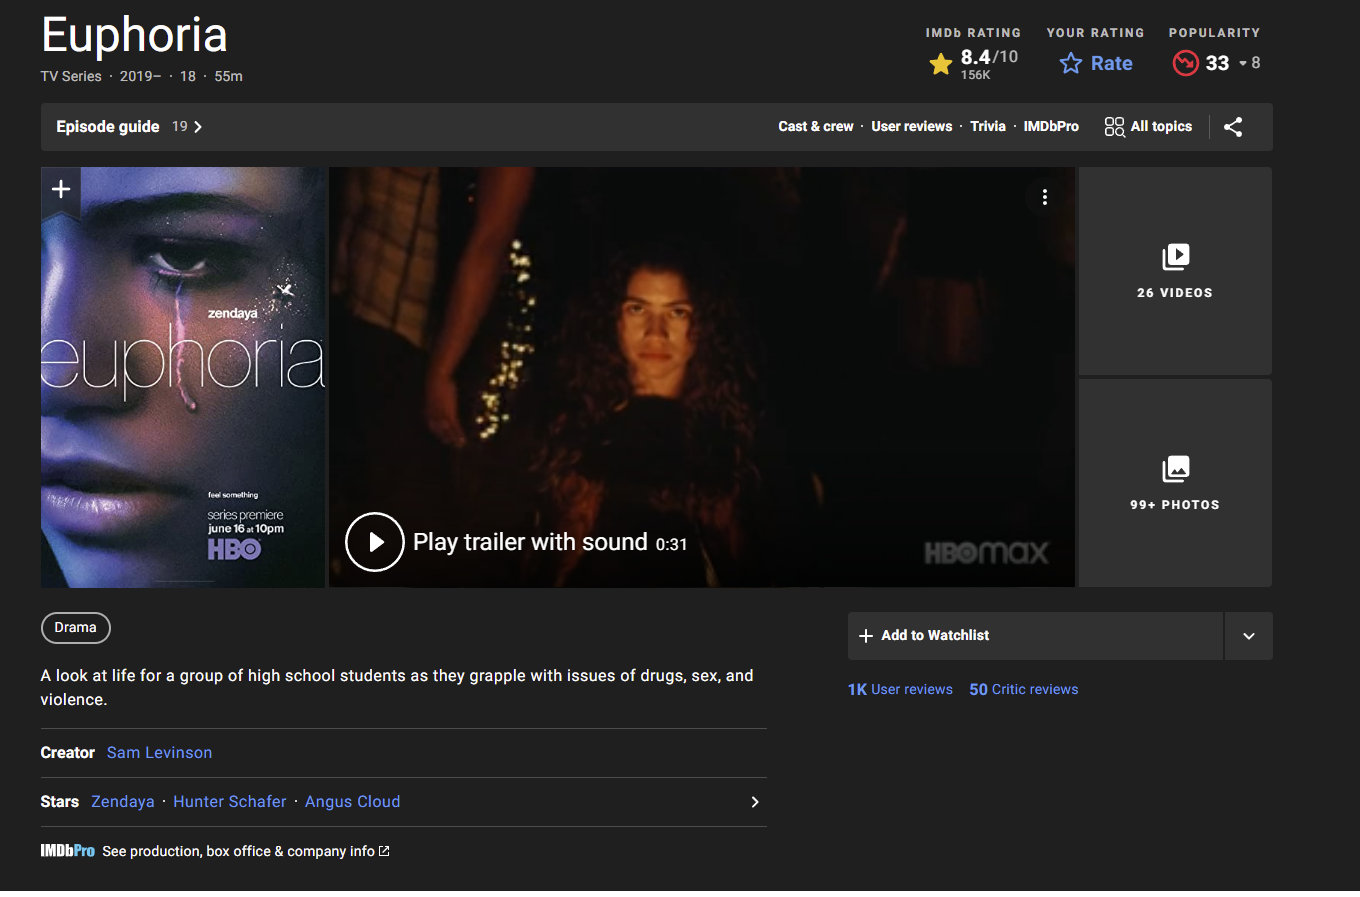This screenshot has width=1360, height=897.
Task: Open Zendaya's profile link
Action: click(x=123, y=802)
